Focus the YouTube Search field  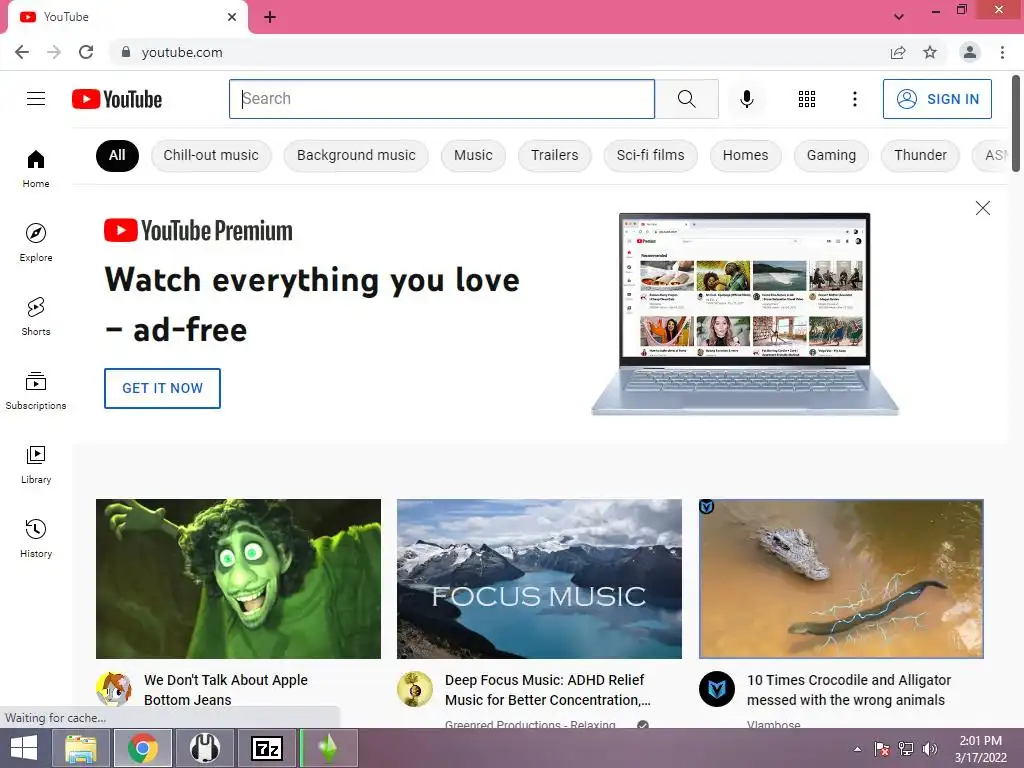(441, 99)
